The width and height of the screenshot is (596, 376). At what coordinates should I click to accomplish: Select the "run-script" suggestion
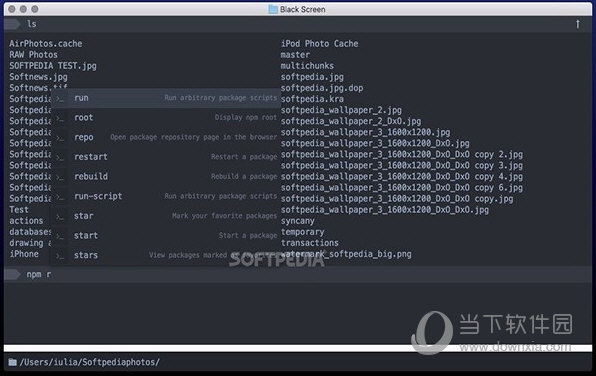click(166, 197)
